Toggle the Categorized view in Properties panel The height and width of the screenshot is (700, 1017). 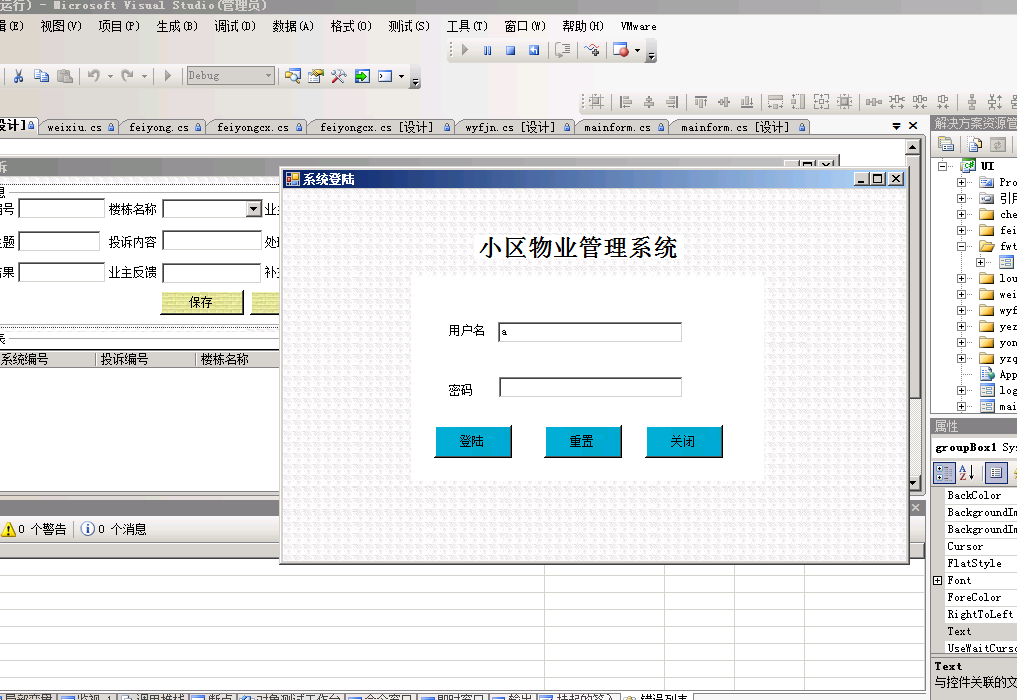click(944, 472)
